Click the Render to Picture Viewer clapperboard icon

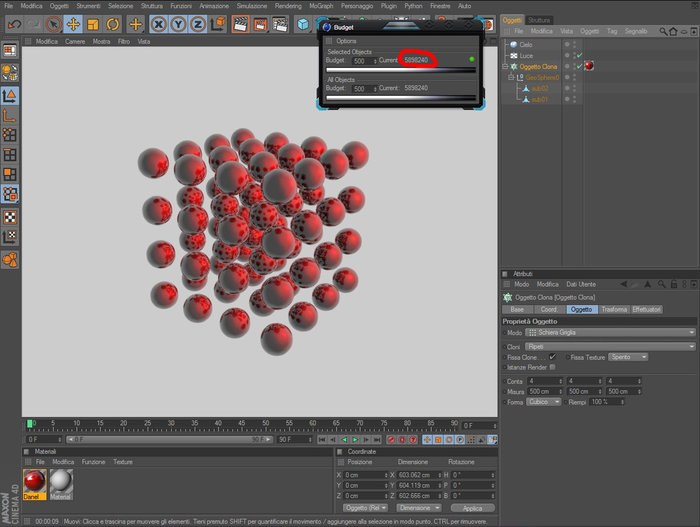(260, 24)
